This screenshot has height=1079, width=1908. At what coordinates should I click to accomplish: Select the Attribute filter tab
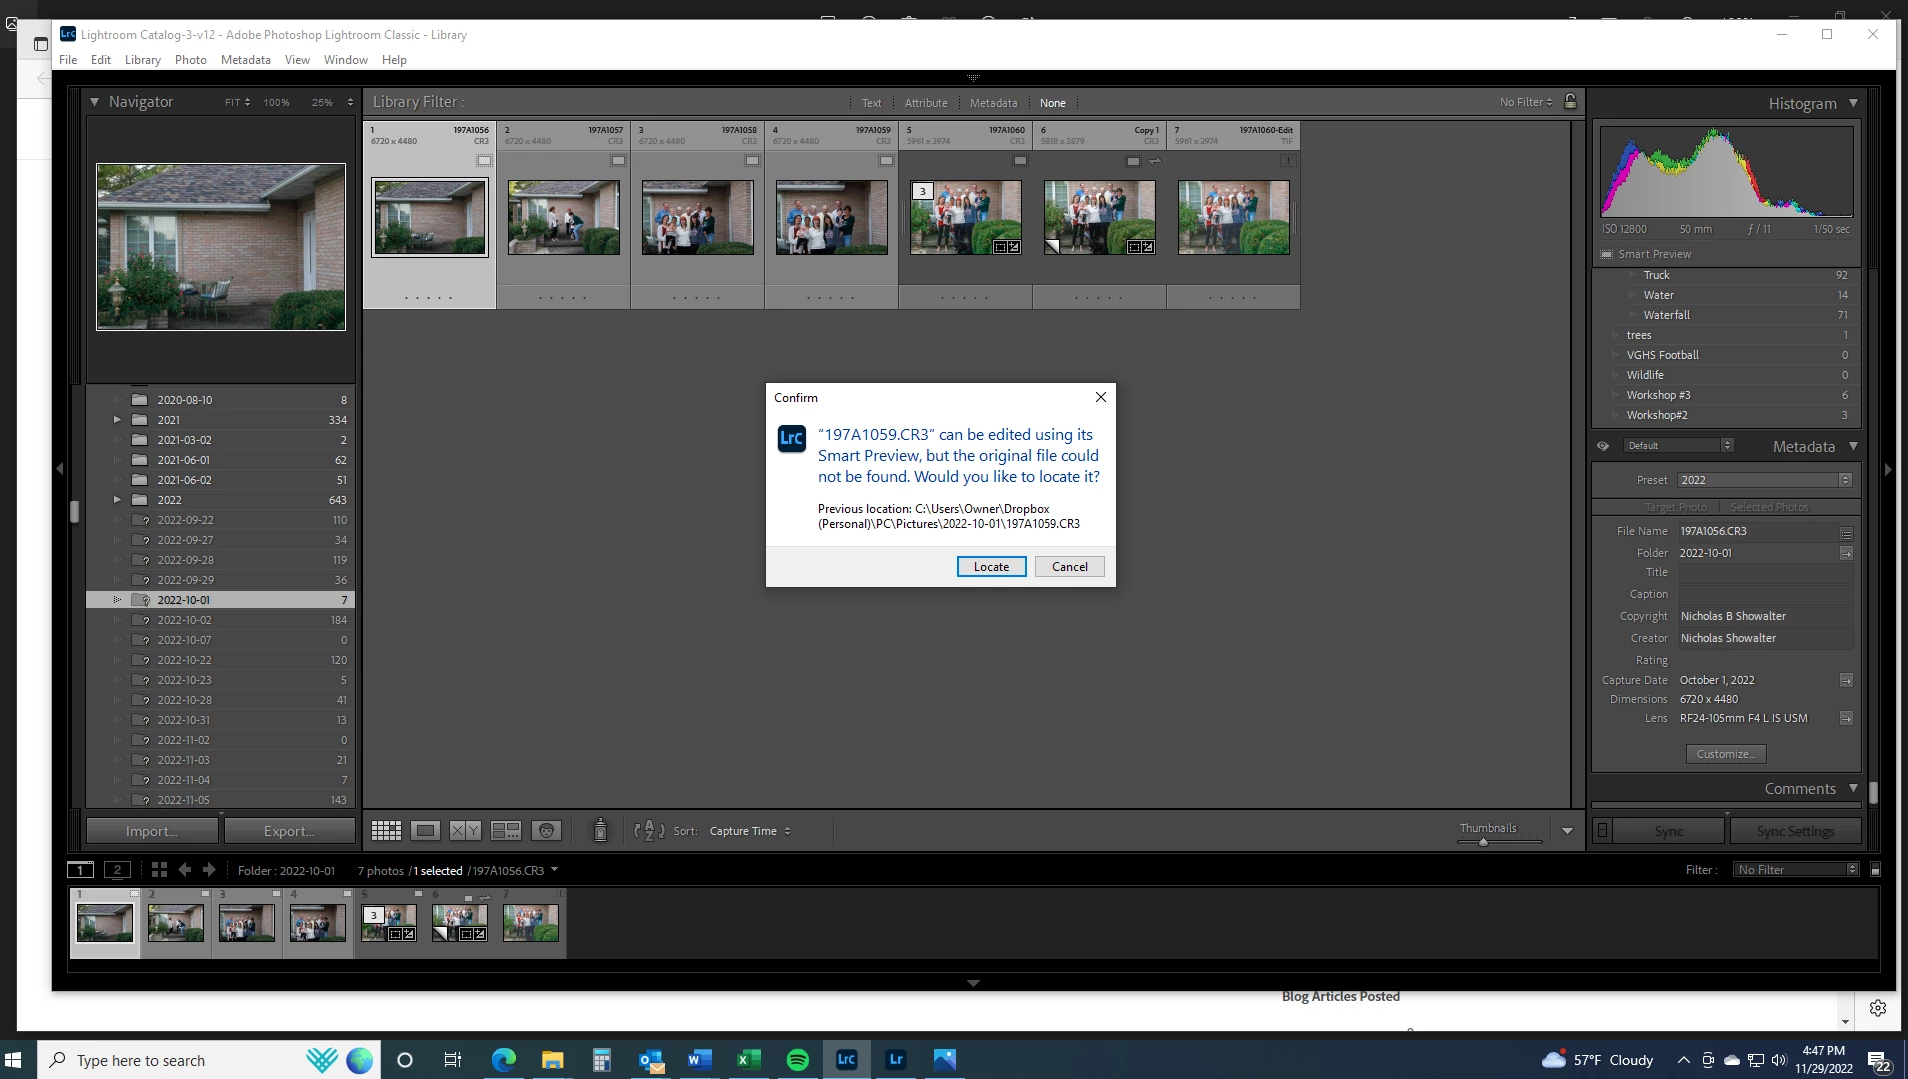click(x=926, y=103)
